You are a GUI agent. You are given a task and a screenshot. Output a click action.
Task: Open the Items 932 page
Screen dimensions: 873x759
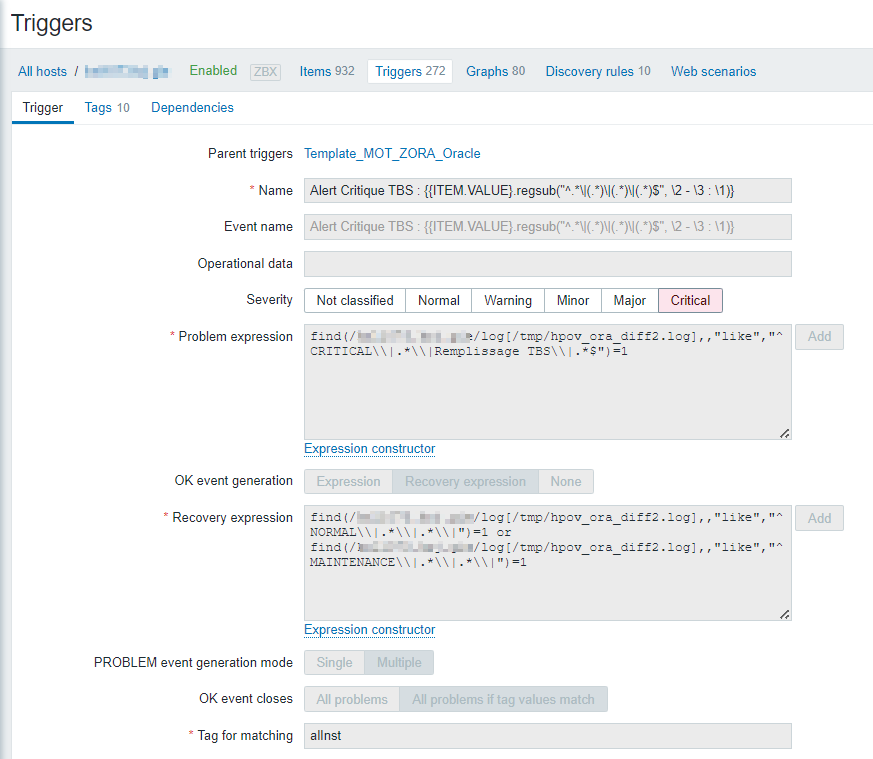point(327,72)
